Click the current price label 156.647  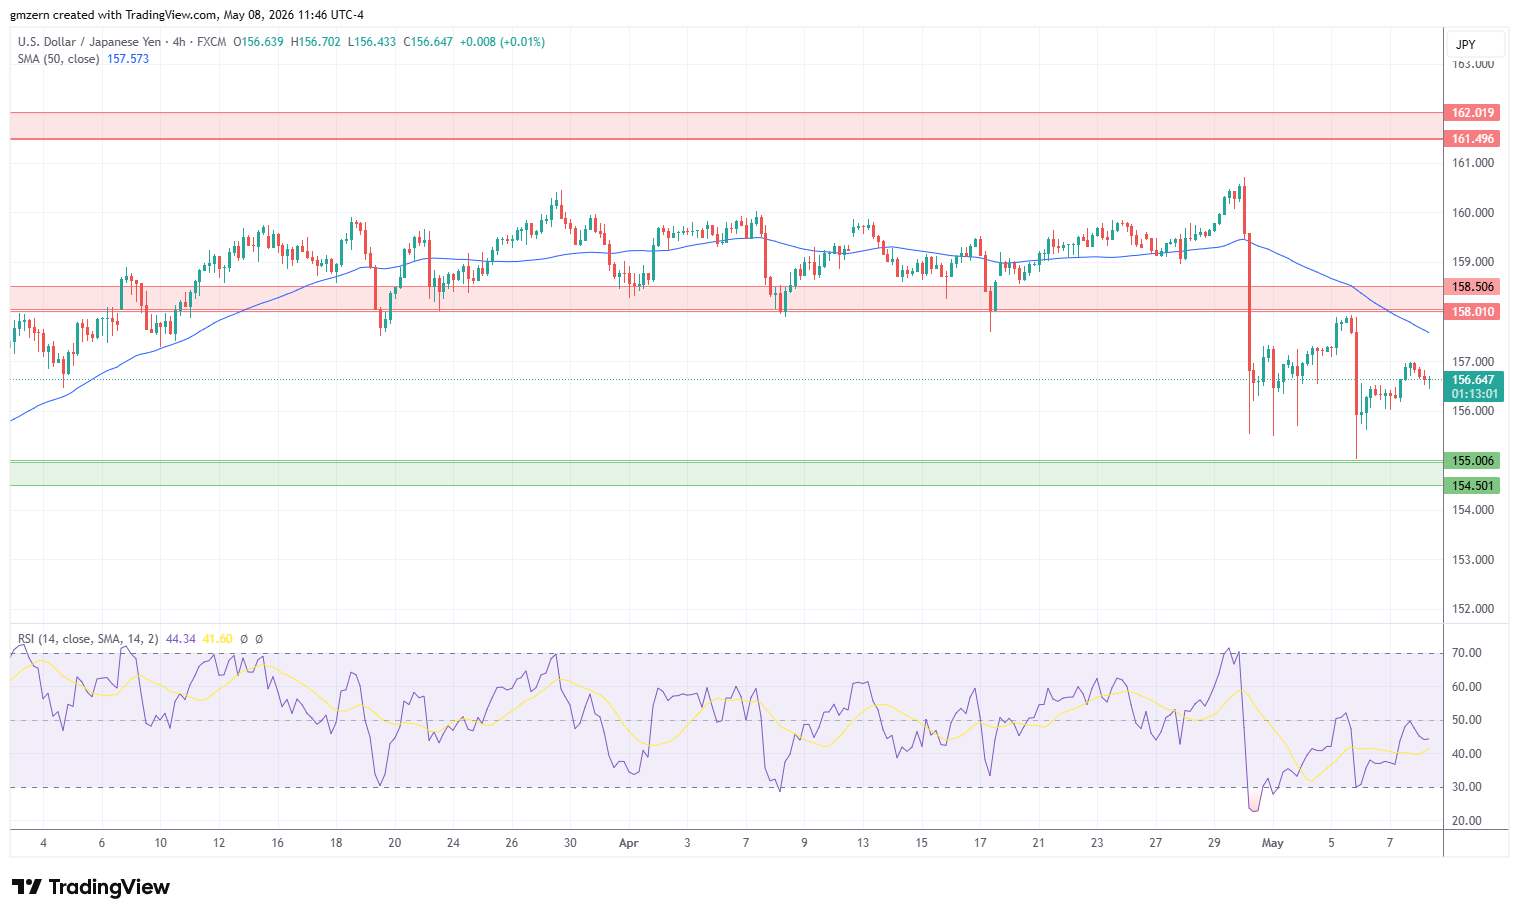pos(1473,380)
